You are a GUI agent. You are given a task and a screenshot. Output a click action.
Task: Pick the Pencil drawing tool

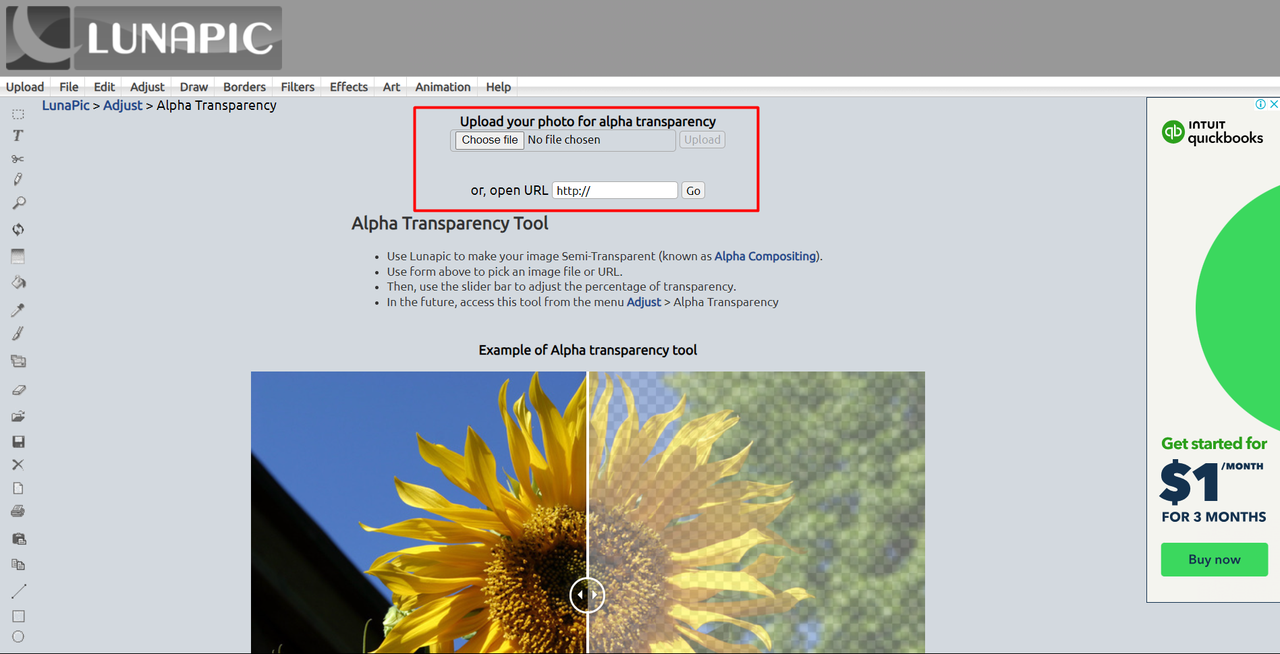[18, 180]
